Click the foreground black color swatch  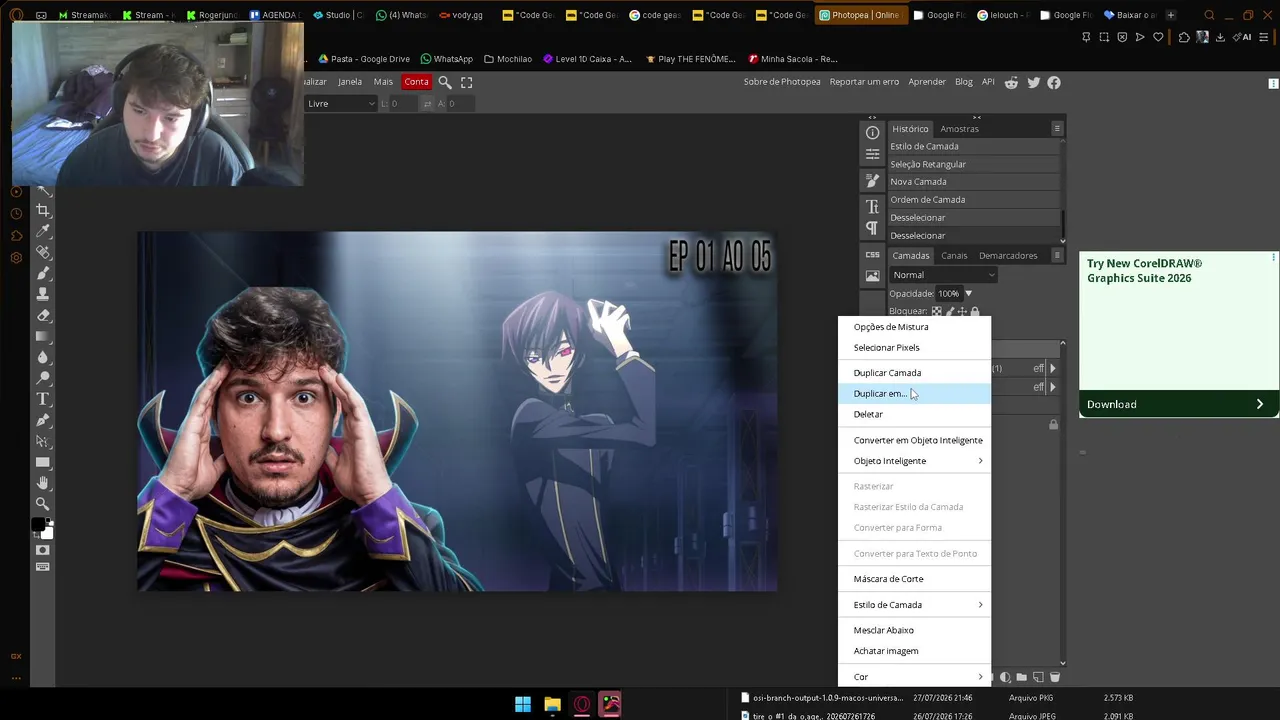[x=38, y=525]
